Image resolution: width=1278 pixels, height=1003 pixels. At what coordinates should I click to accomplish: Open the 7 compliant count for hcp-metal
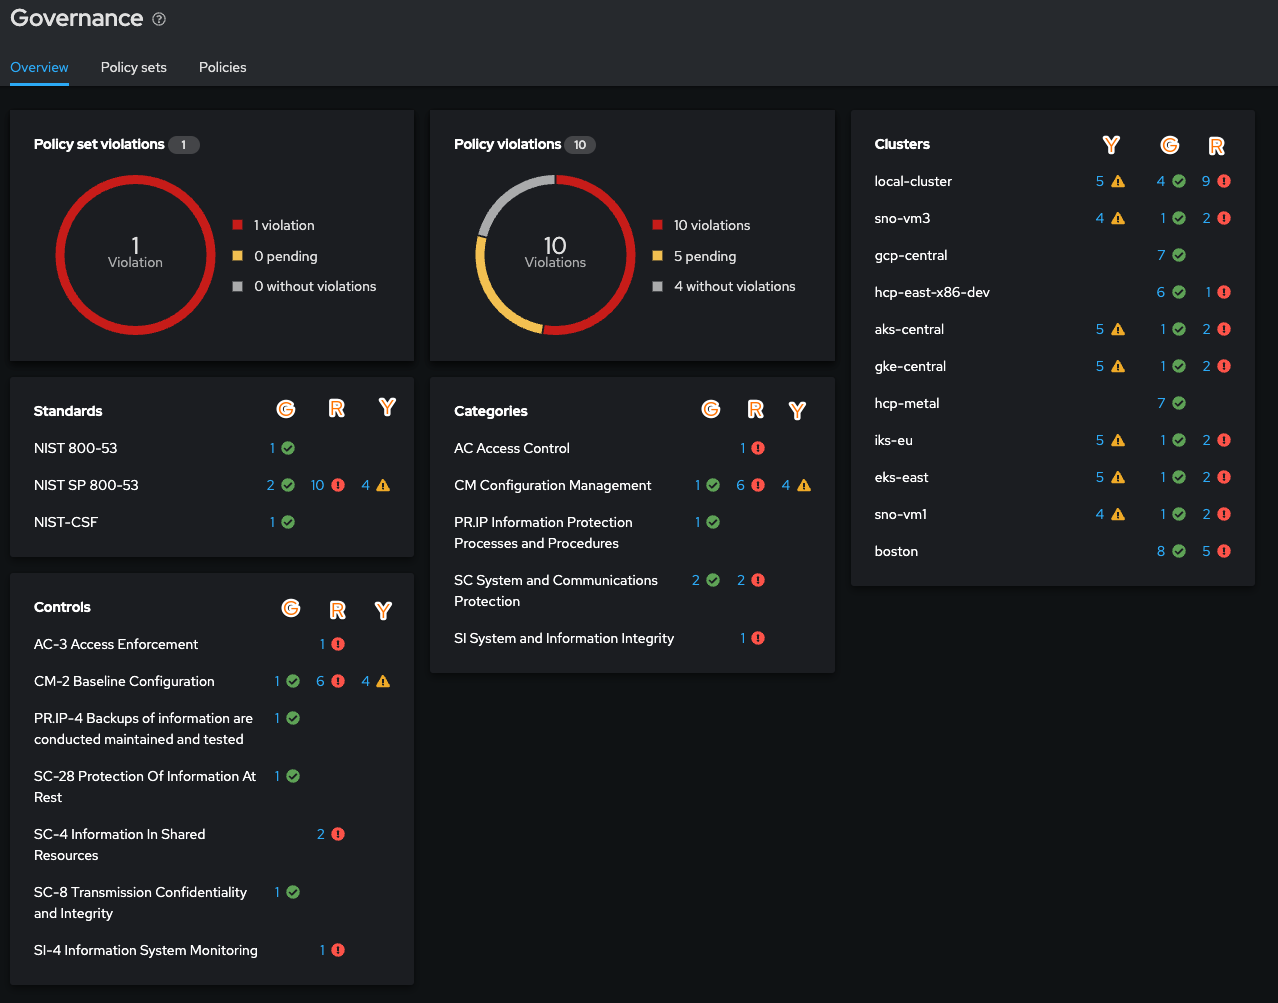pyautogui.click(x=1161, y=403)
